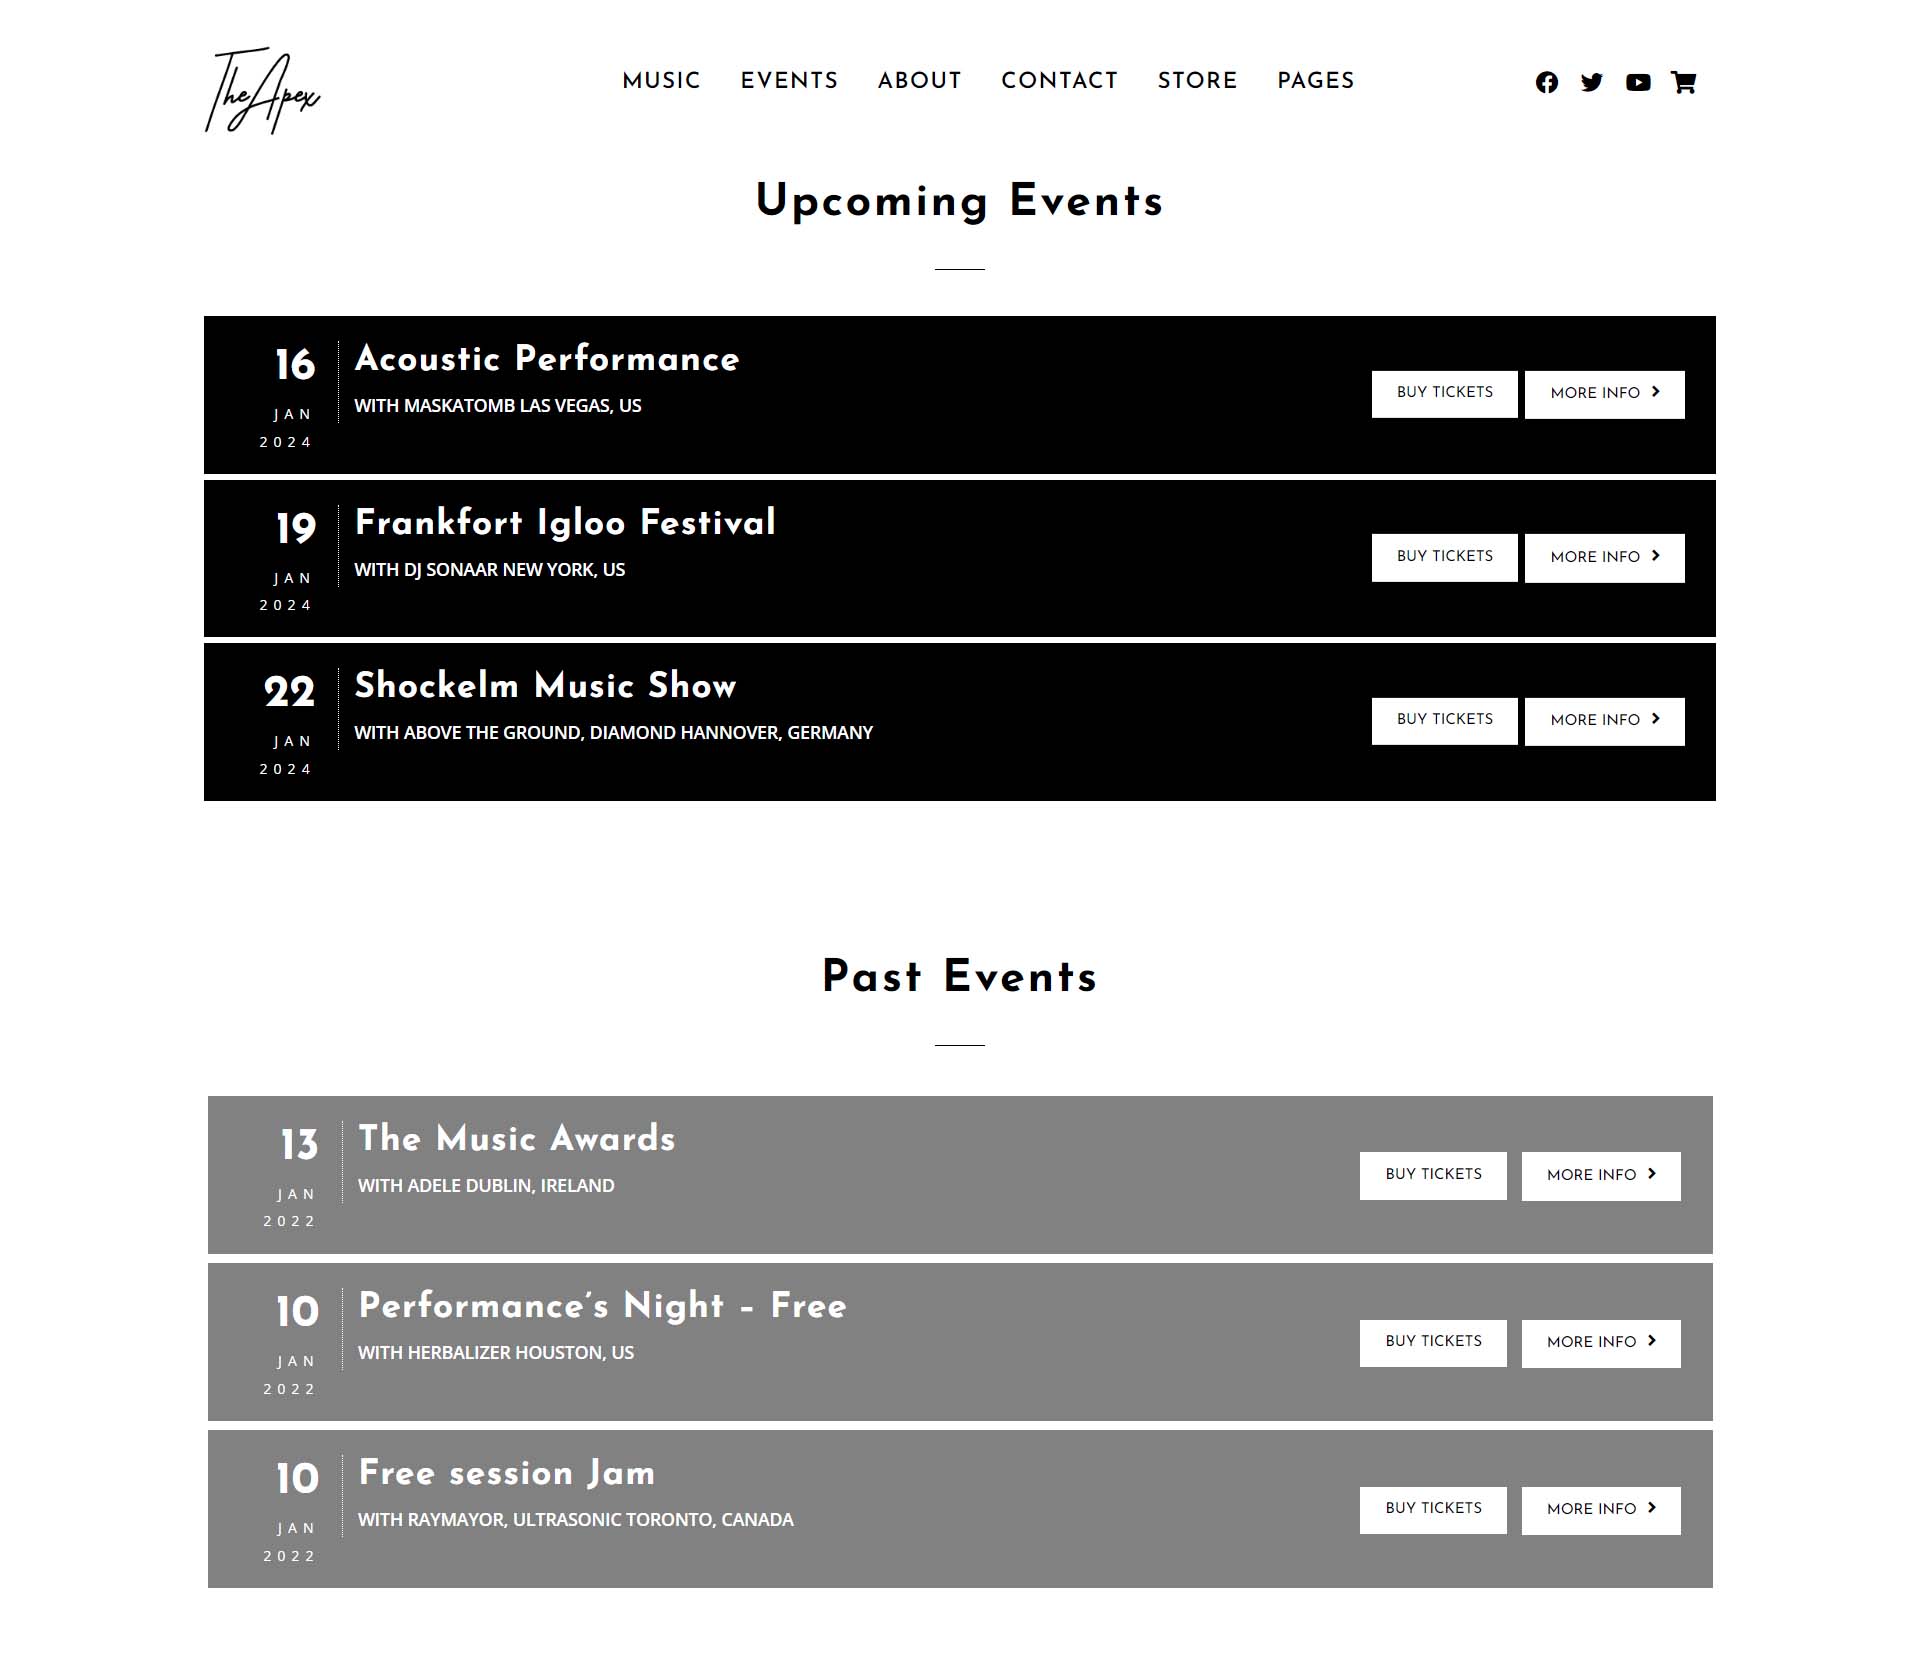Expand More Info for The Music Awards past event
This screenshot has height=1661, width=1920.
[x=1600, y=1174]
